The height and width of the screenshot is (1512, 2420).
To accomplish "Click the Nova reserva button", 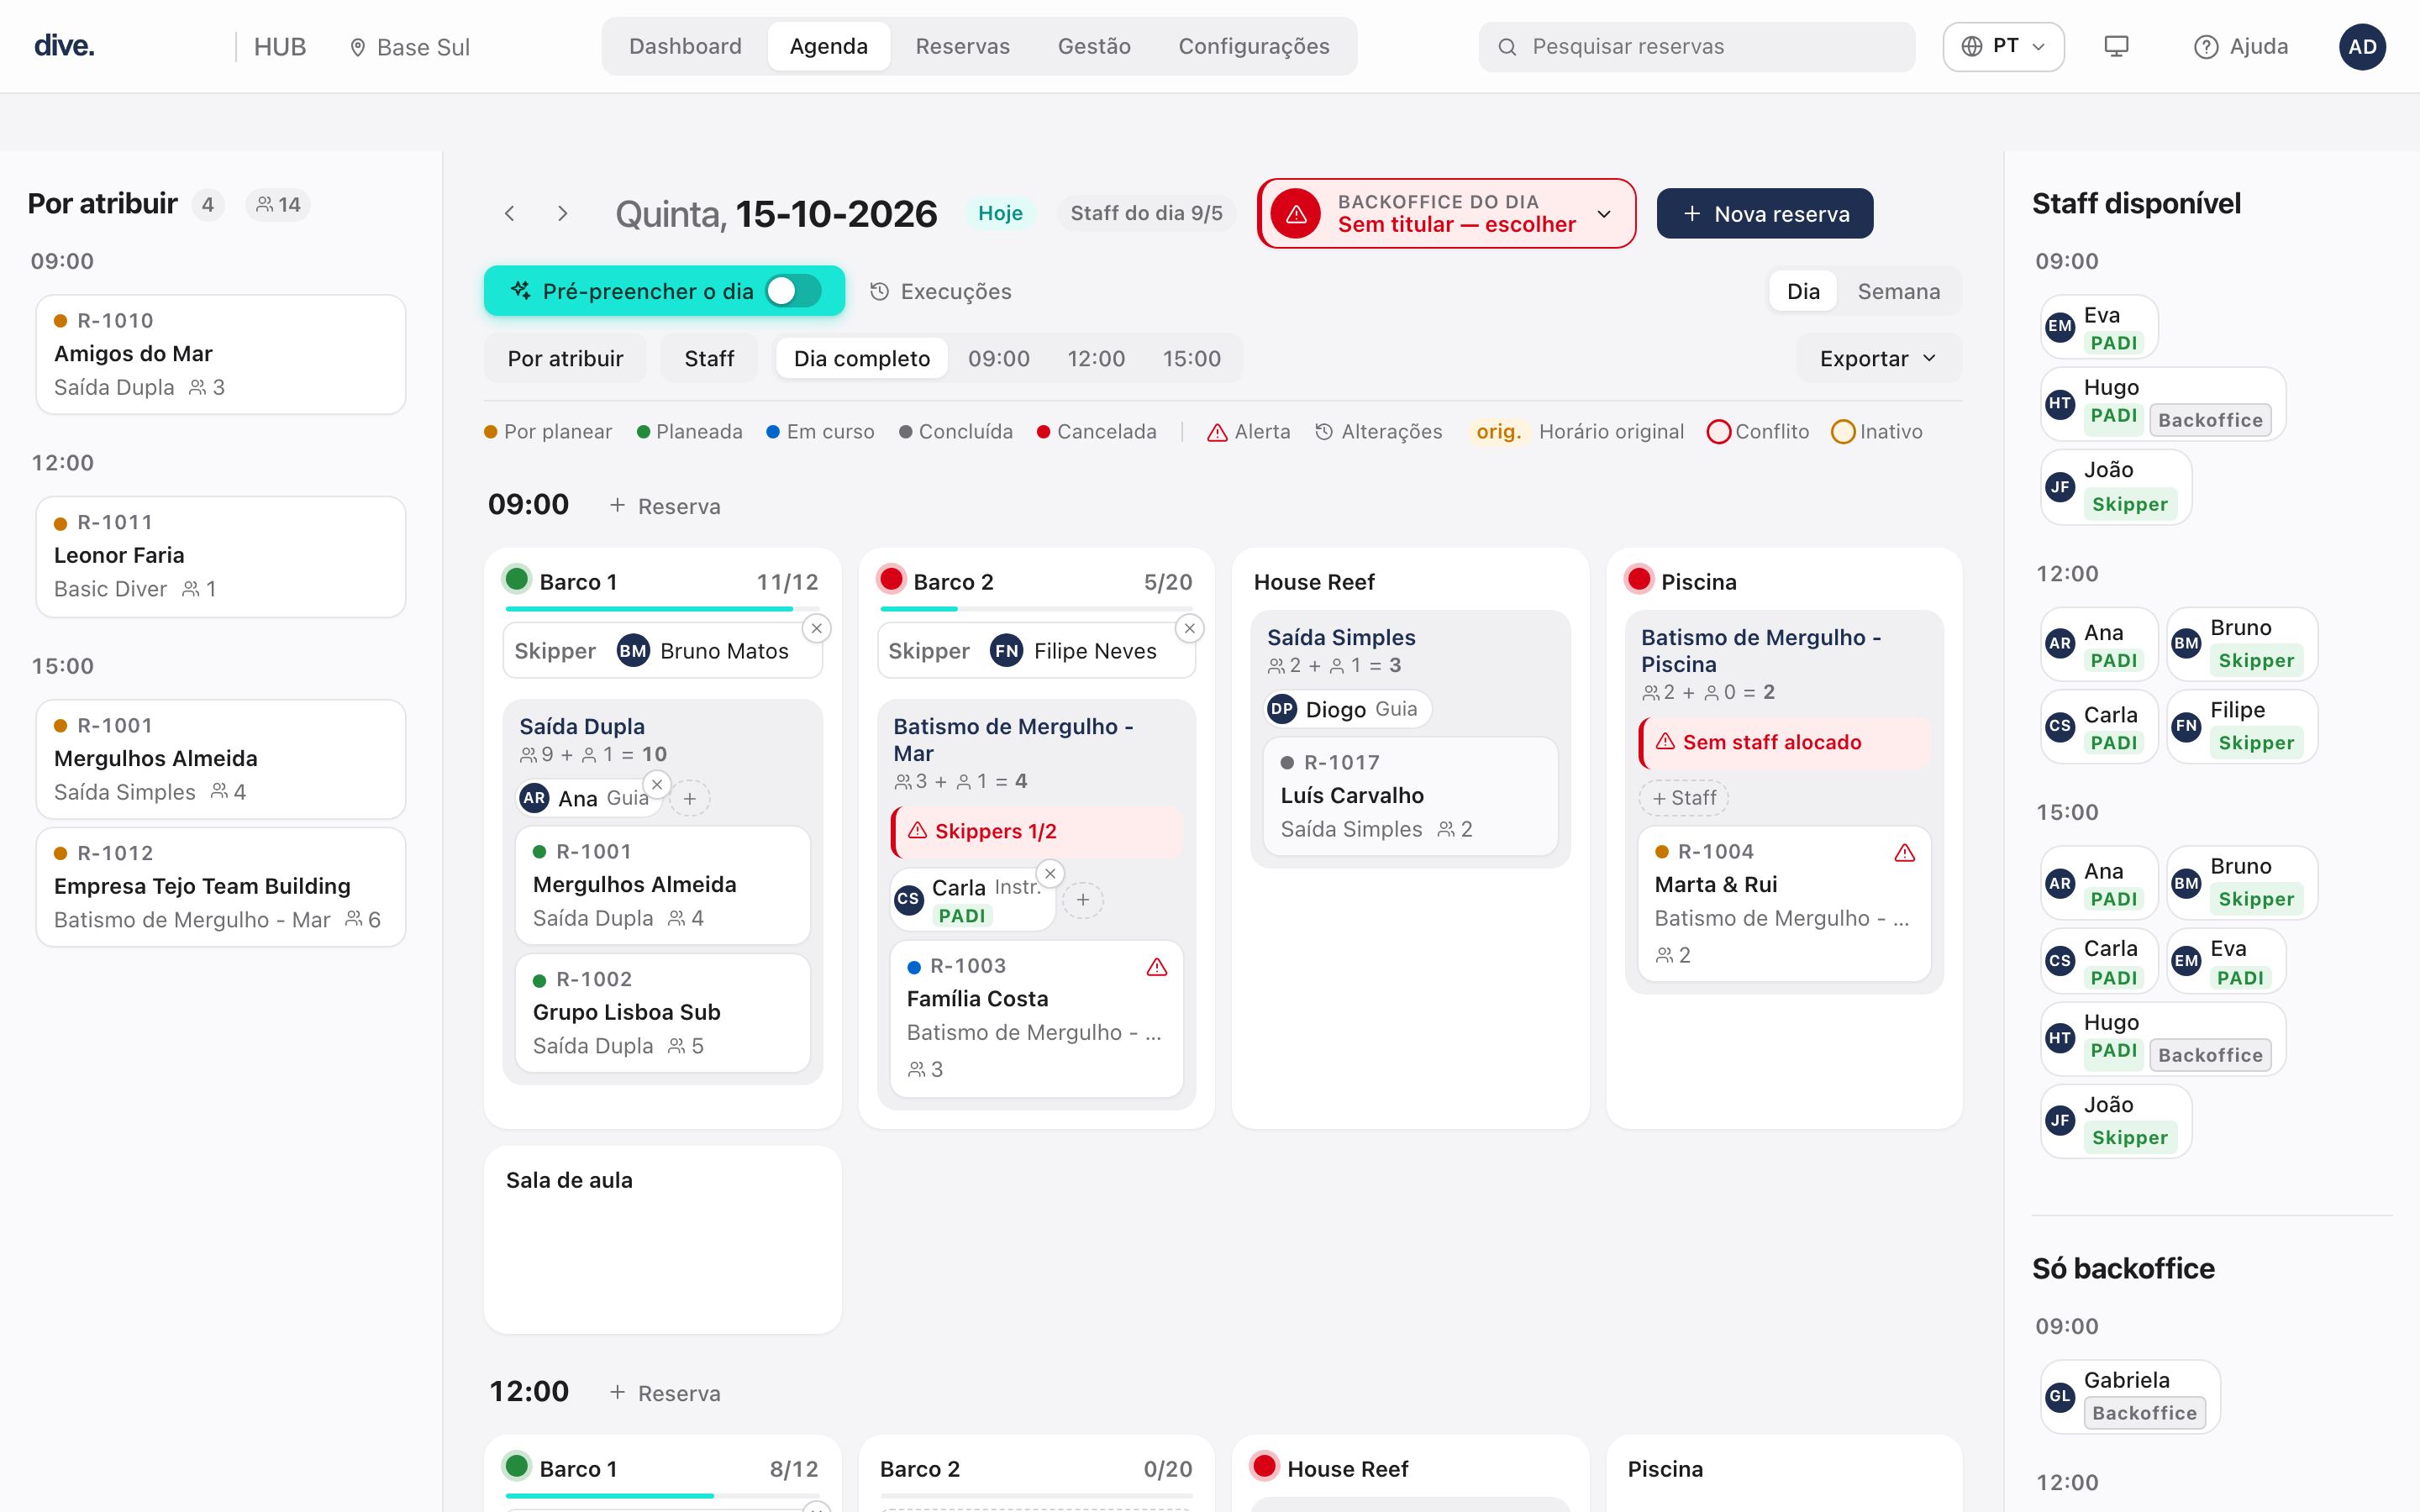I will point(1765,213).
